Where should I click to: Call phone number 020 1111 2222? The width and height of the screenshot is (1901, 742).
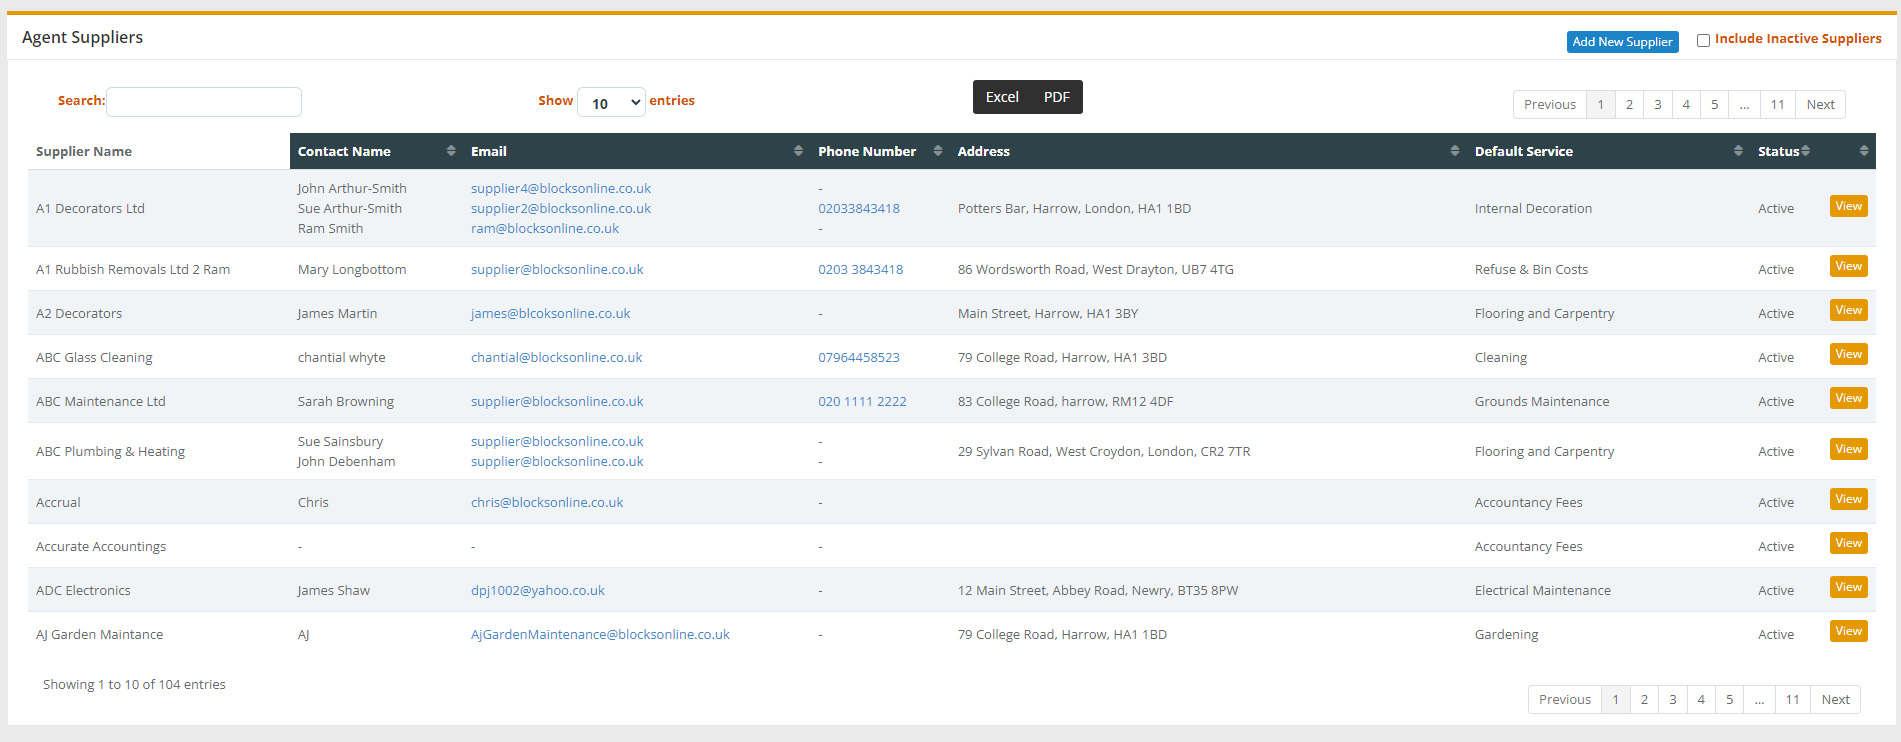point(862,401)
